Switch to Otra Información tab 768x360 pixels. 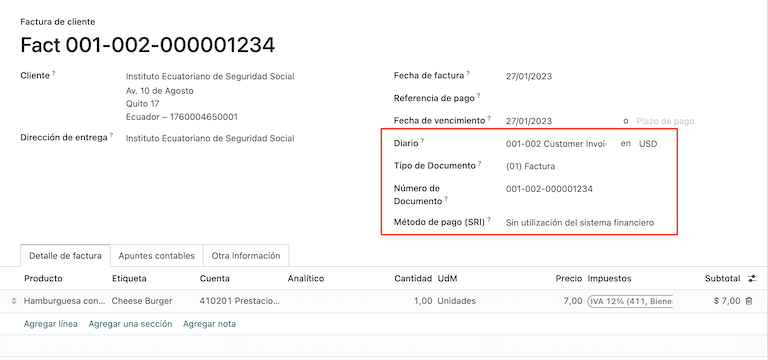tap(246, 256)
